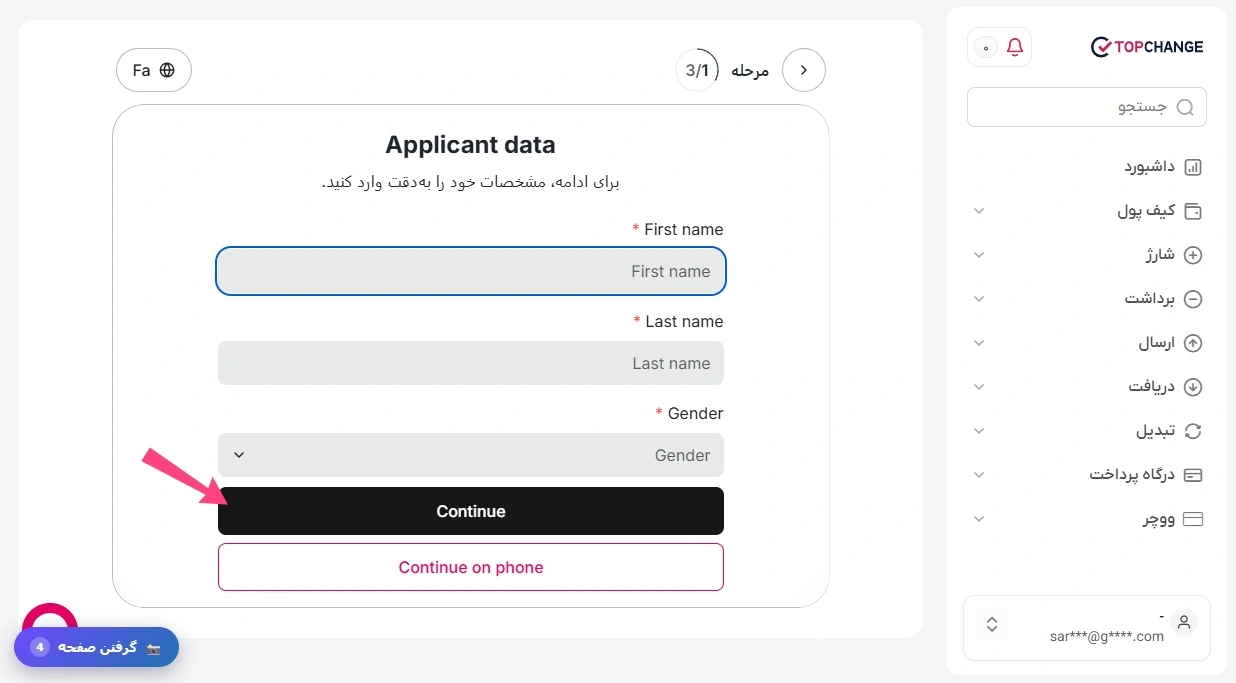Click the withdraw (برداشت) minus-circle icon
Image resolution: width=1236 pixels, height=683 pixels.
[x=1193, y=299]
